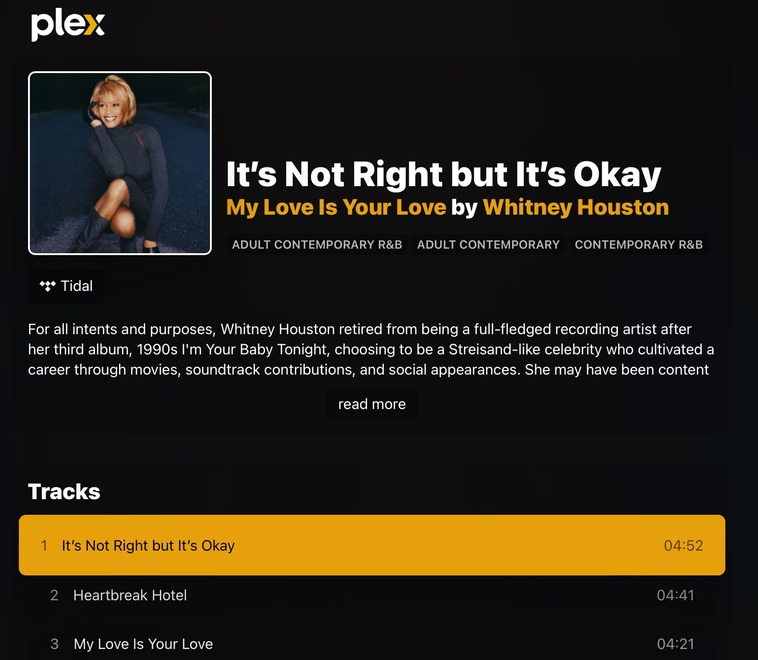Click the It's Not Right but It's Okay title heading
Viewport: 758px width, 660px height.
tap(443, 175)
